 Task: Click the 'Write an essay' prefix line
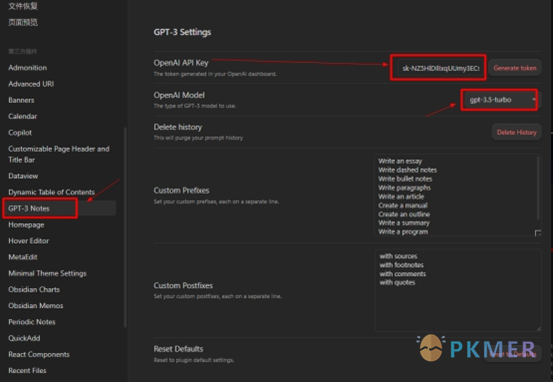[400, 161]
